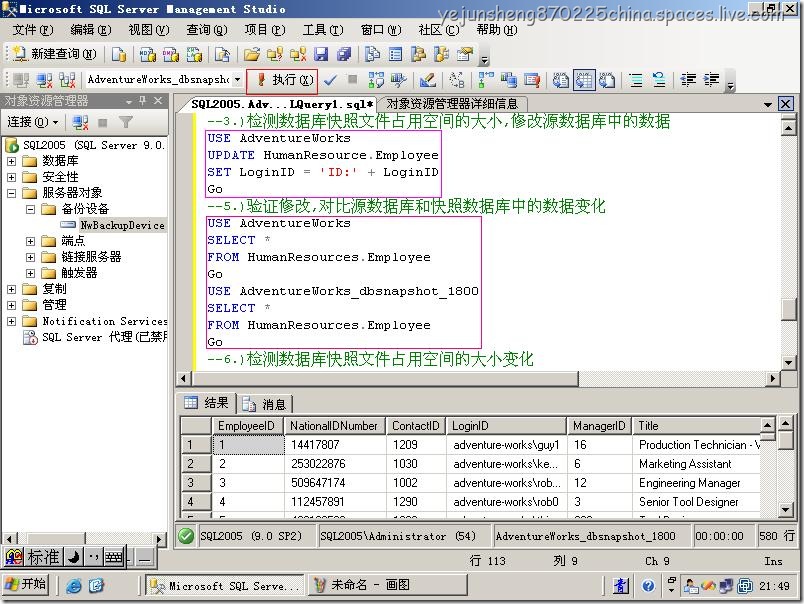The image size is (804, 604).
Task: Expand the 链接服务器 tree node
Action: (30, 257)
